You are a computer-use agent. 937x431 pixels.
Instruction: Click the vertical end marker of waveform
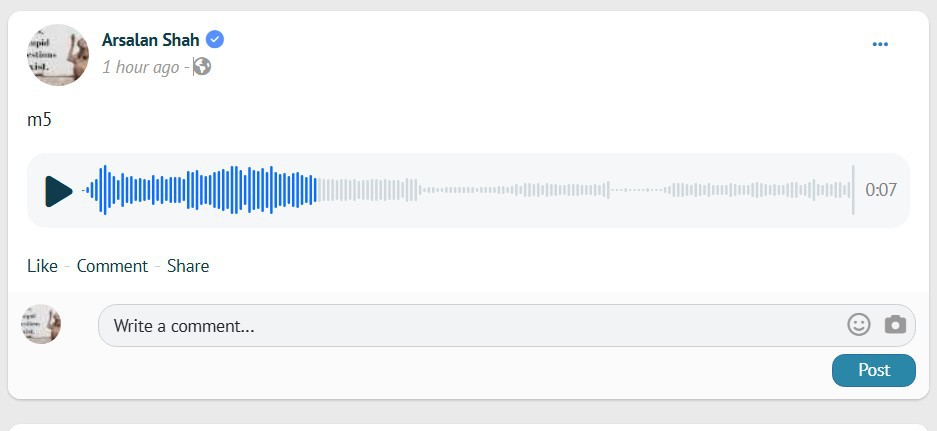point(853,190)
